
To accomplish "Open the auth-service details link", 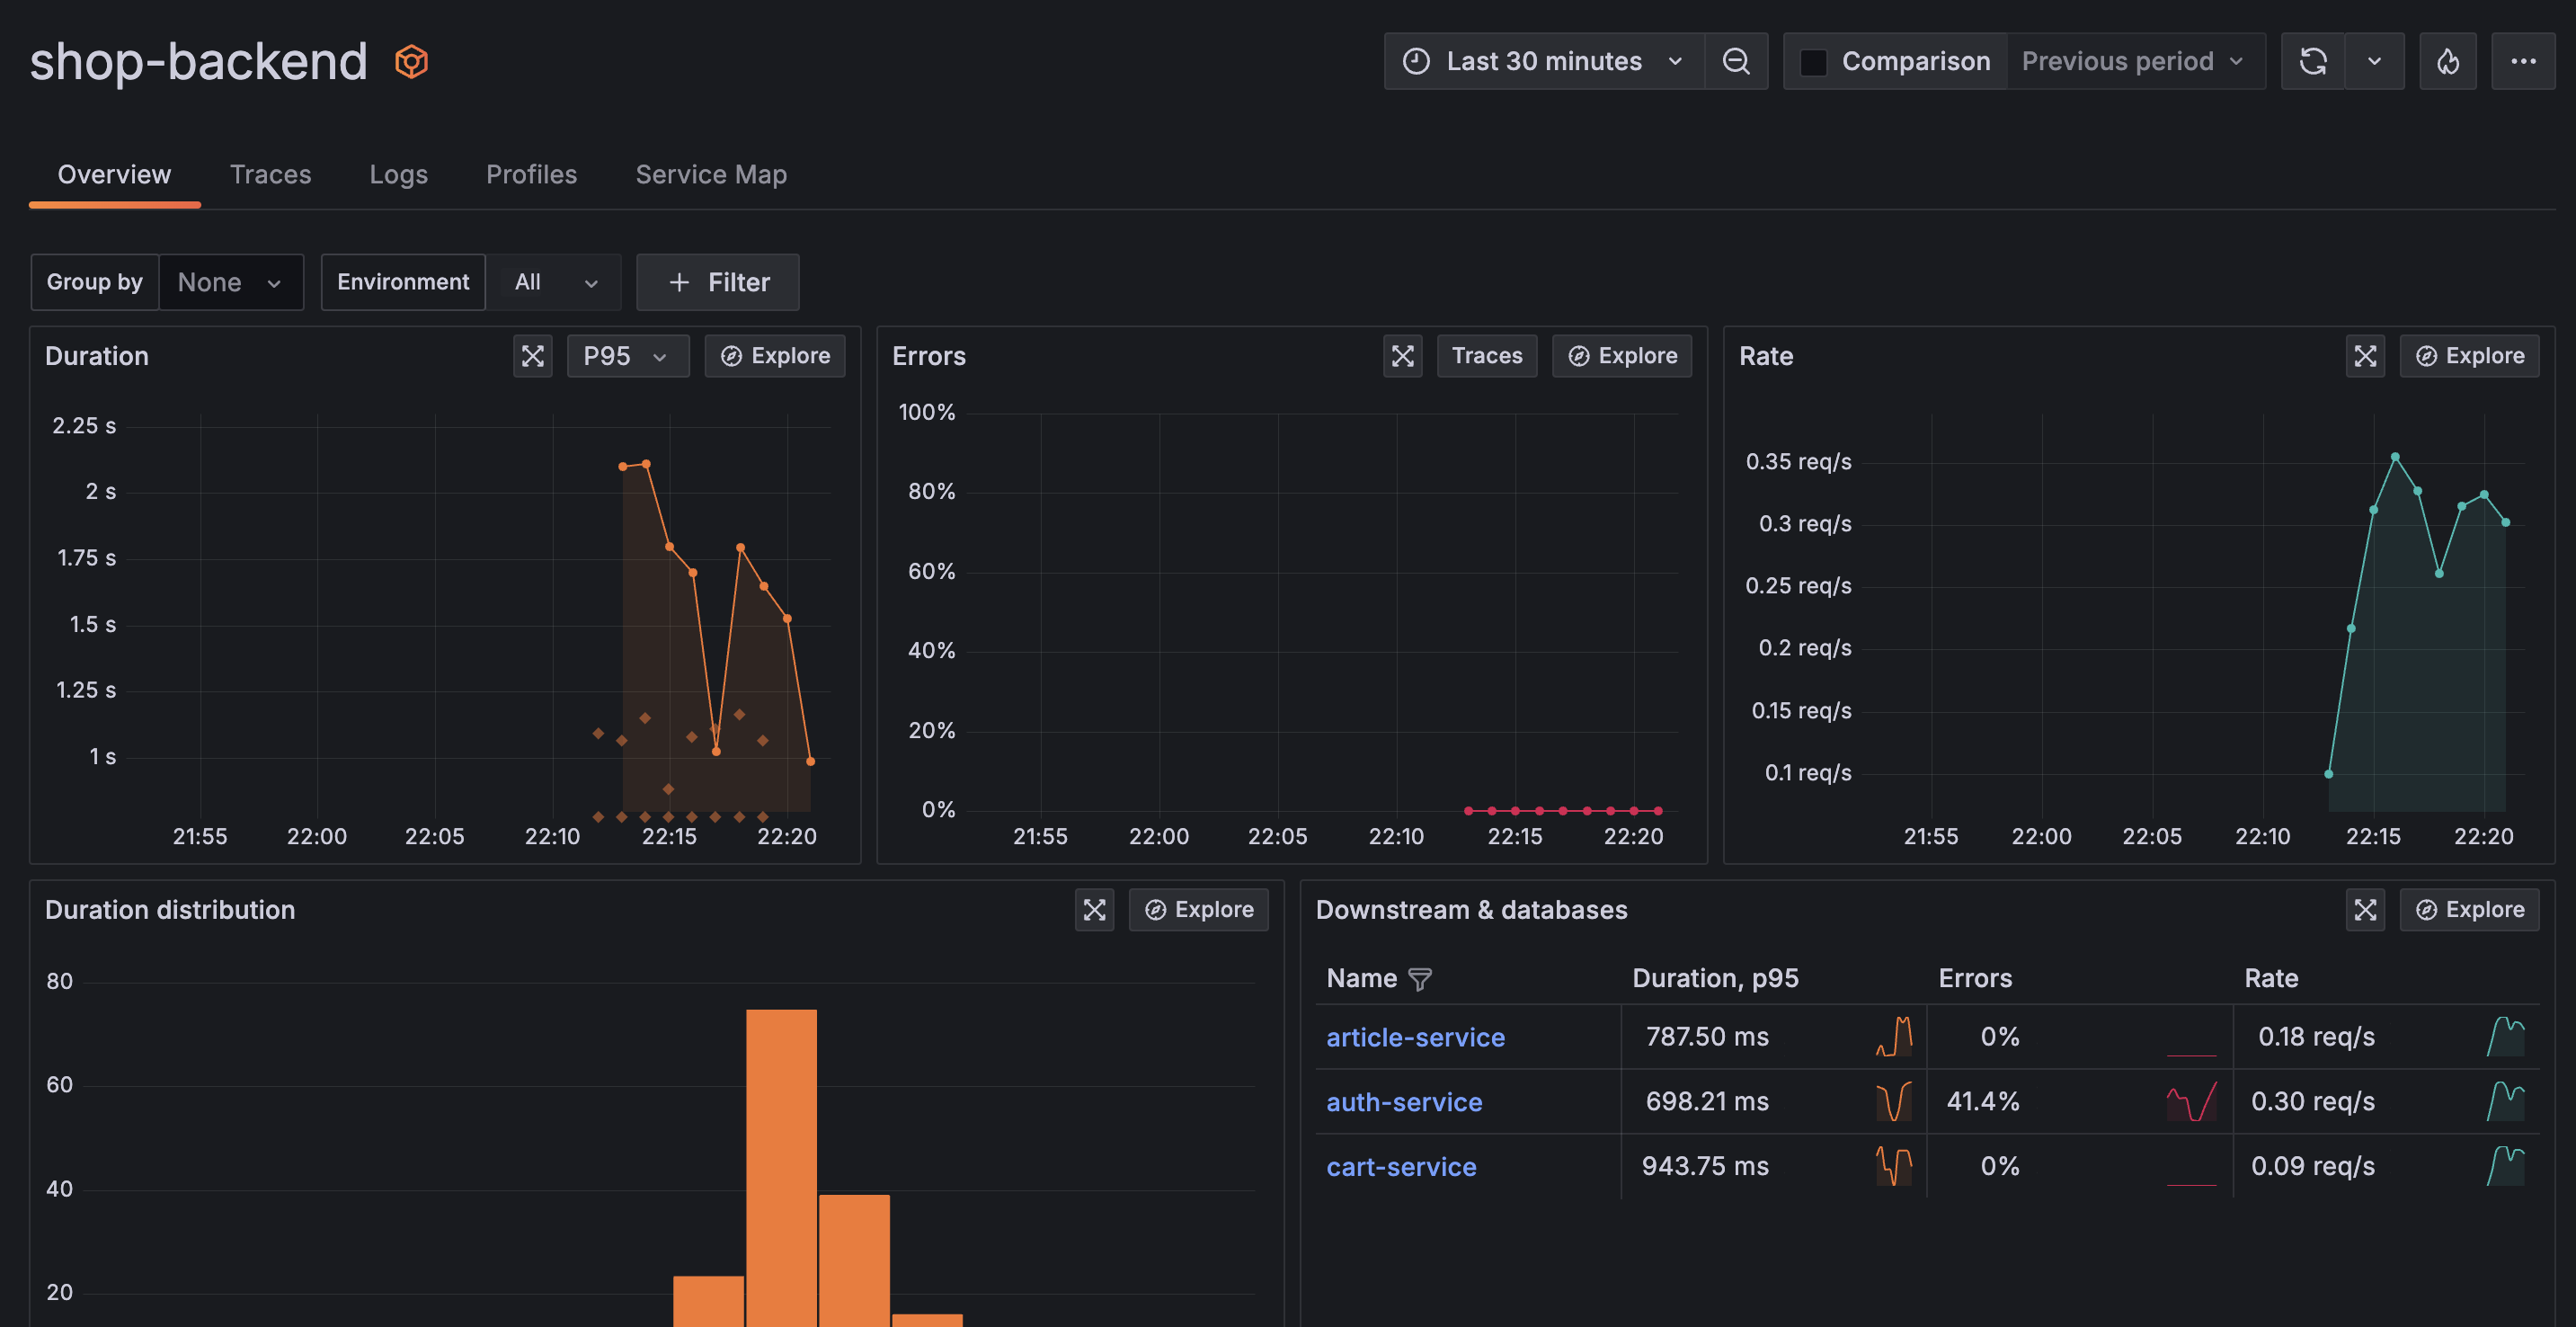I will tap(1404, 1101).
